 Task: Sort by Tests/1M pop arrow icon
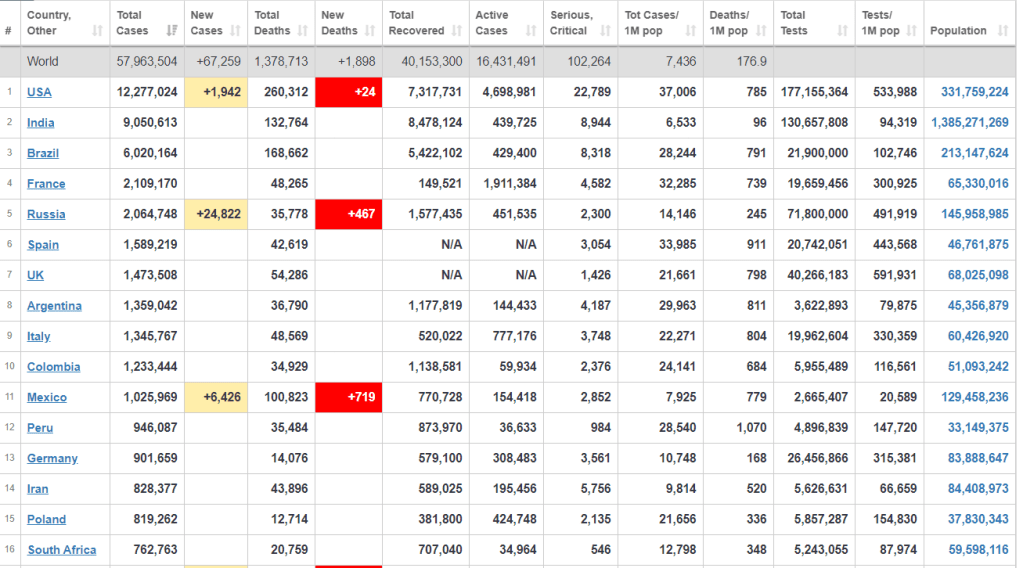(912, 31)
